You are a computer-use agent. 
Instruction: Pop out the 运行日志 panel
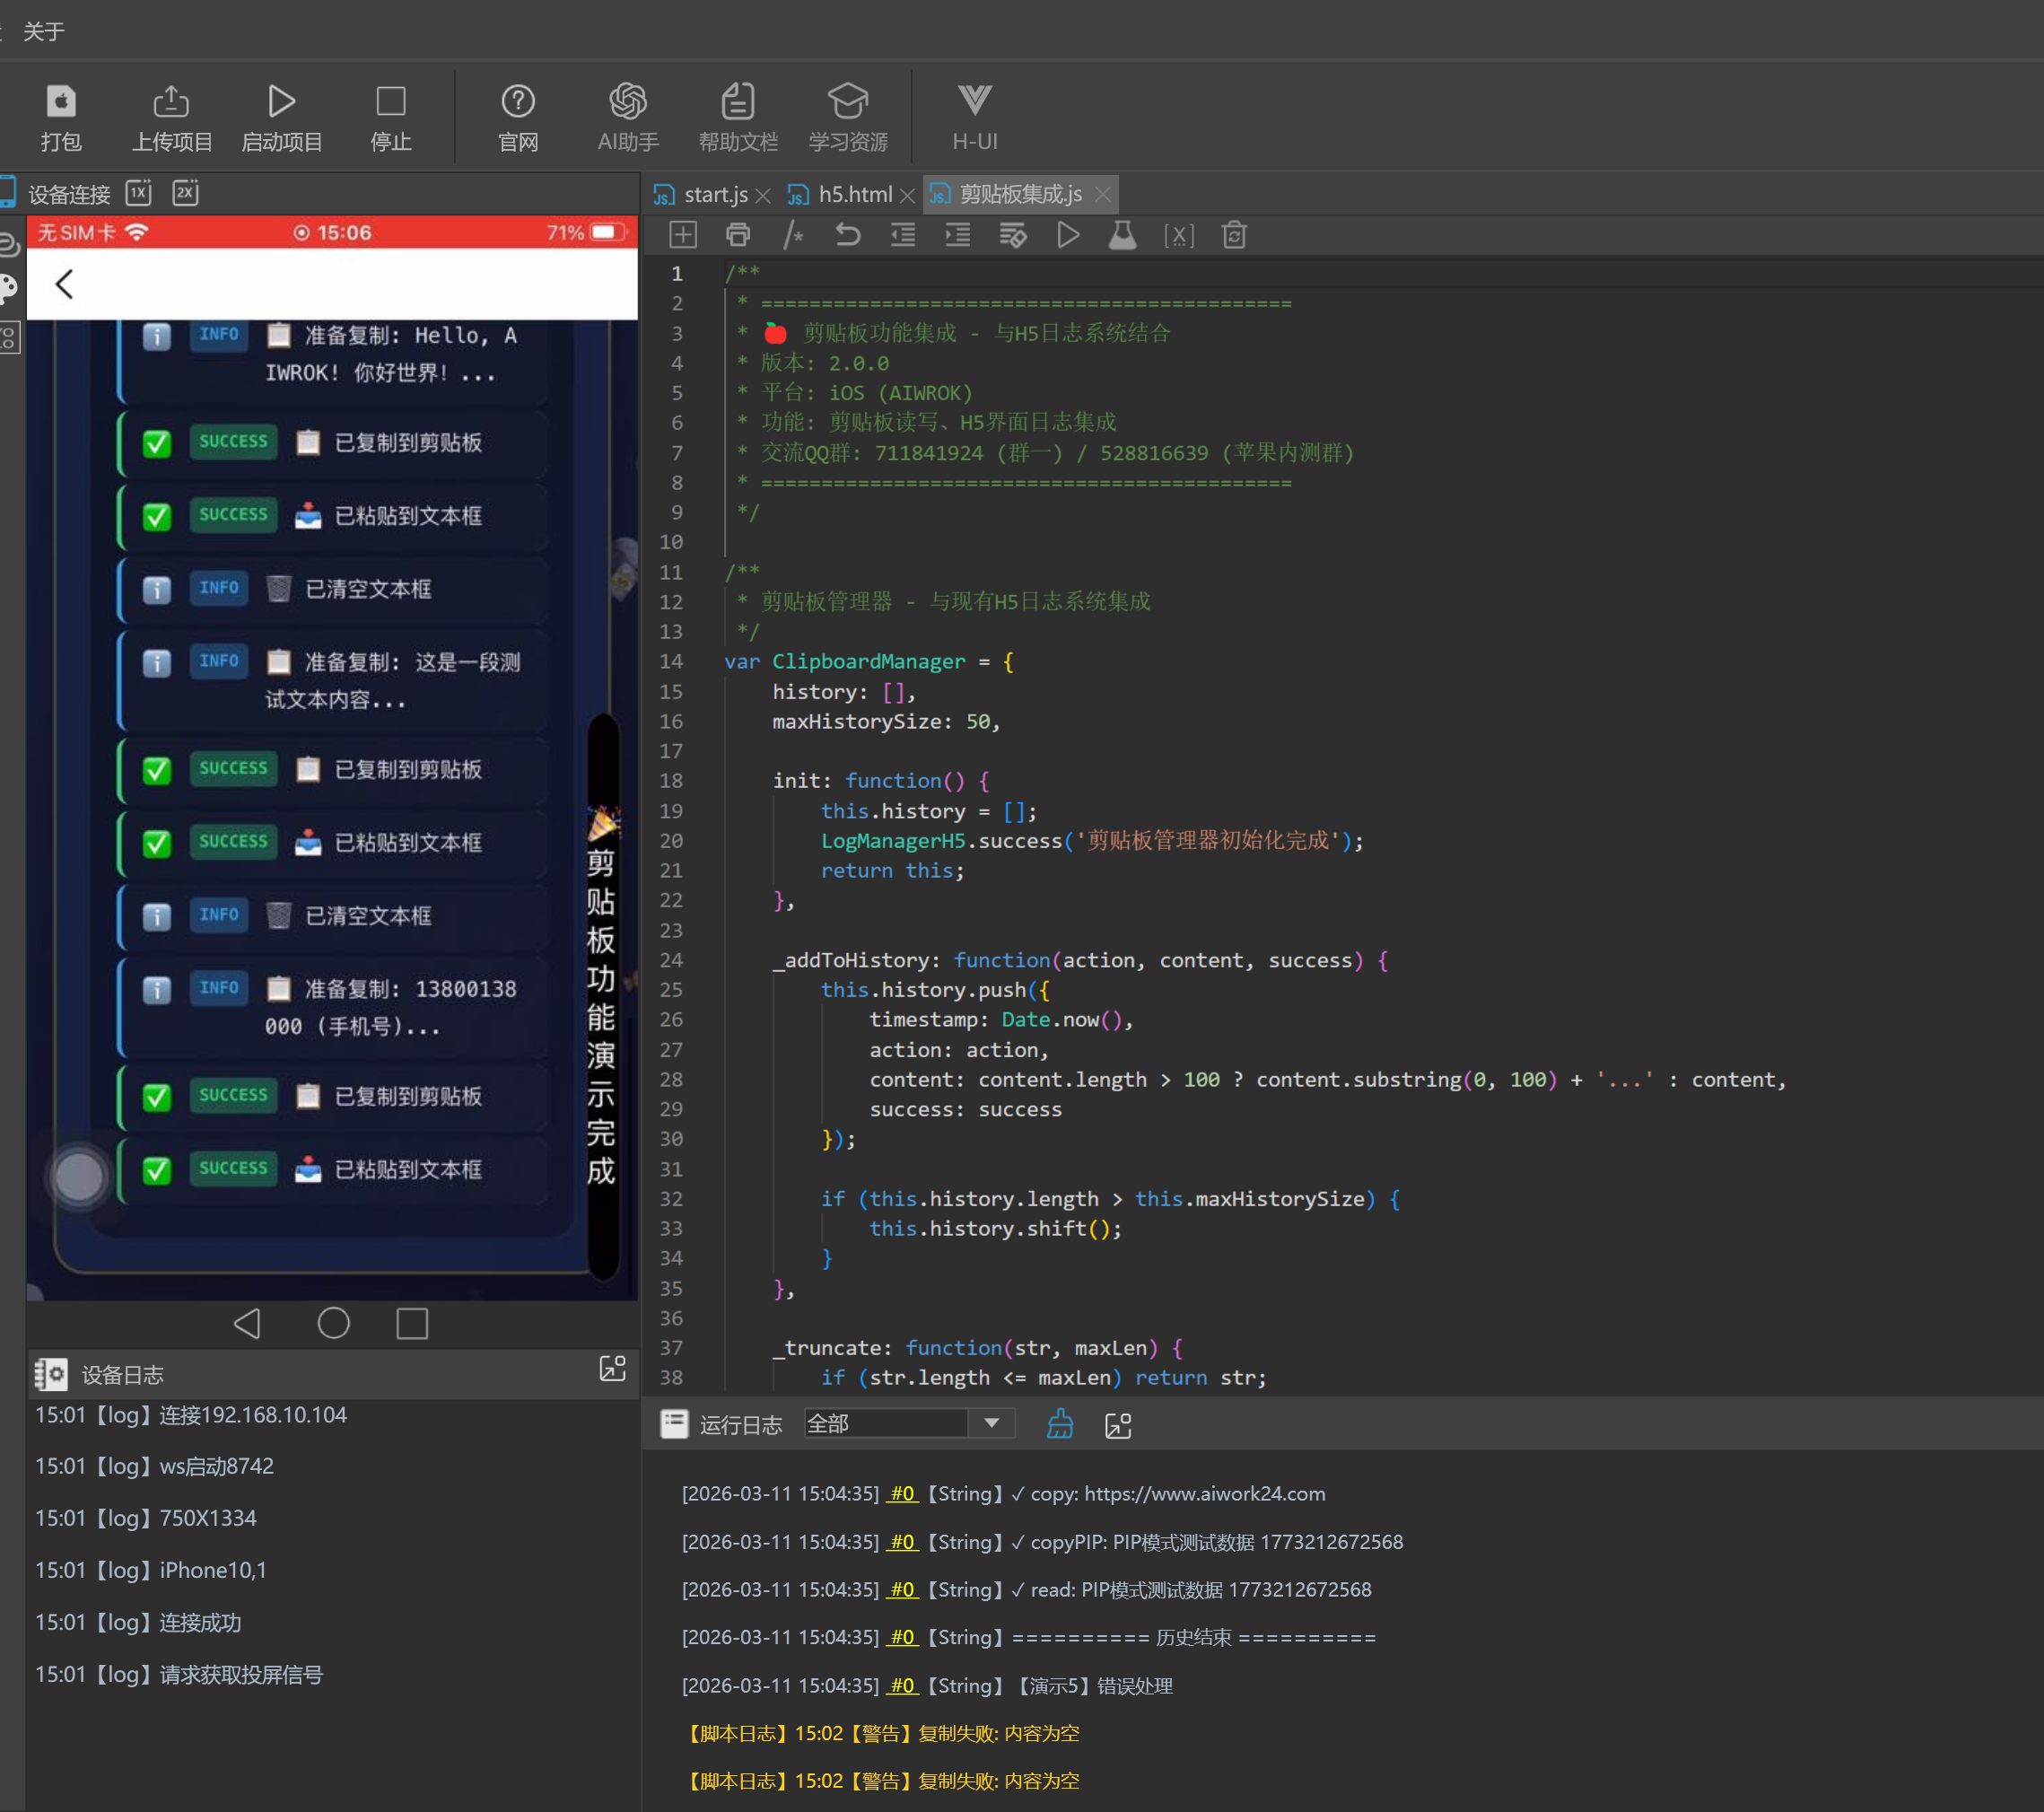(x=1118, y=1425)
